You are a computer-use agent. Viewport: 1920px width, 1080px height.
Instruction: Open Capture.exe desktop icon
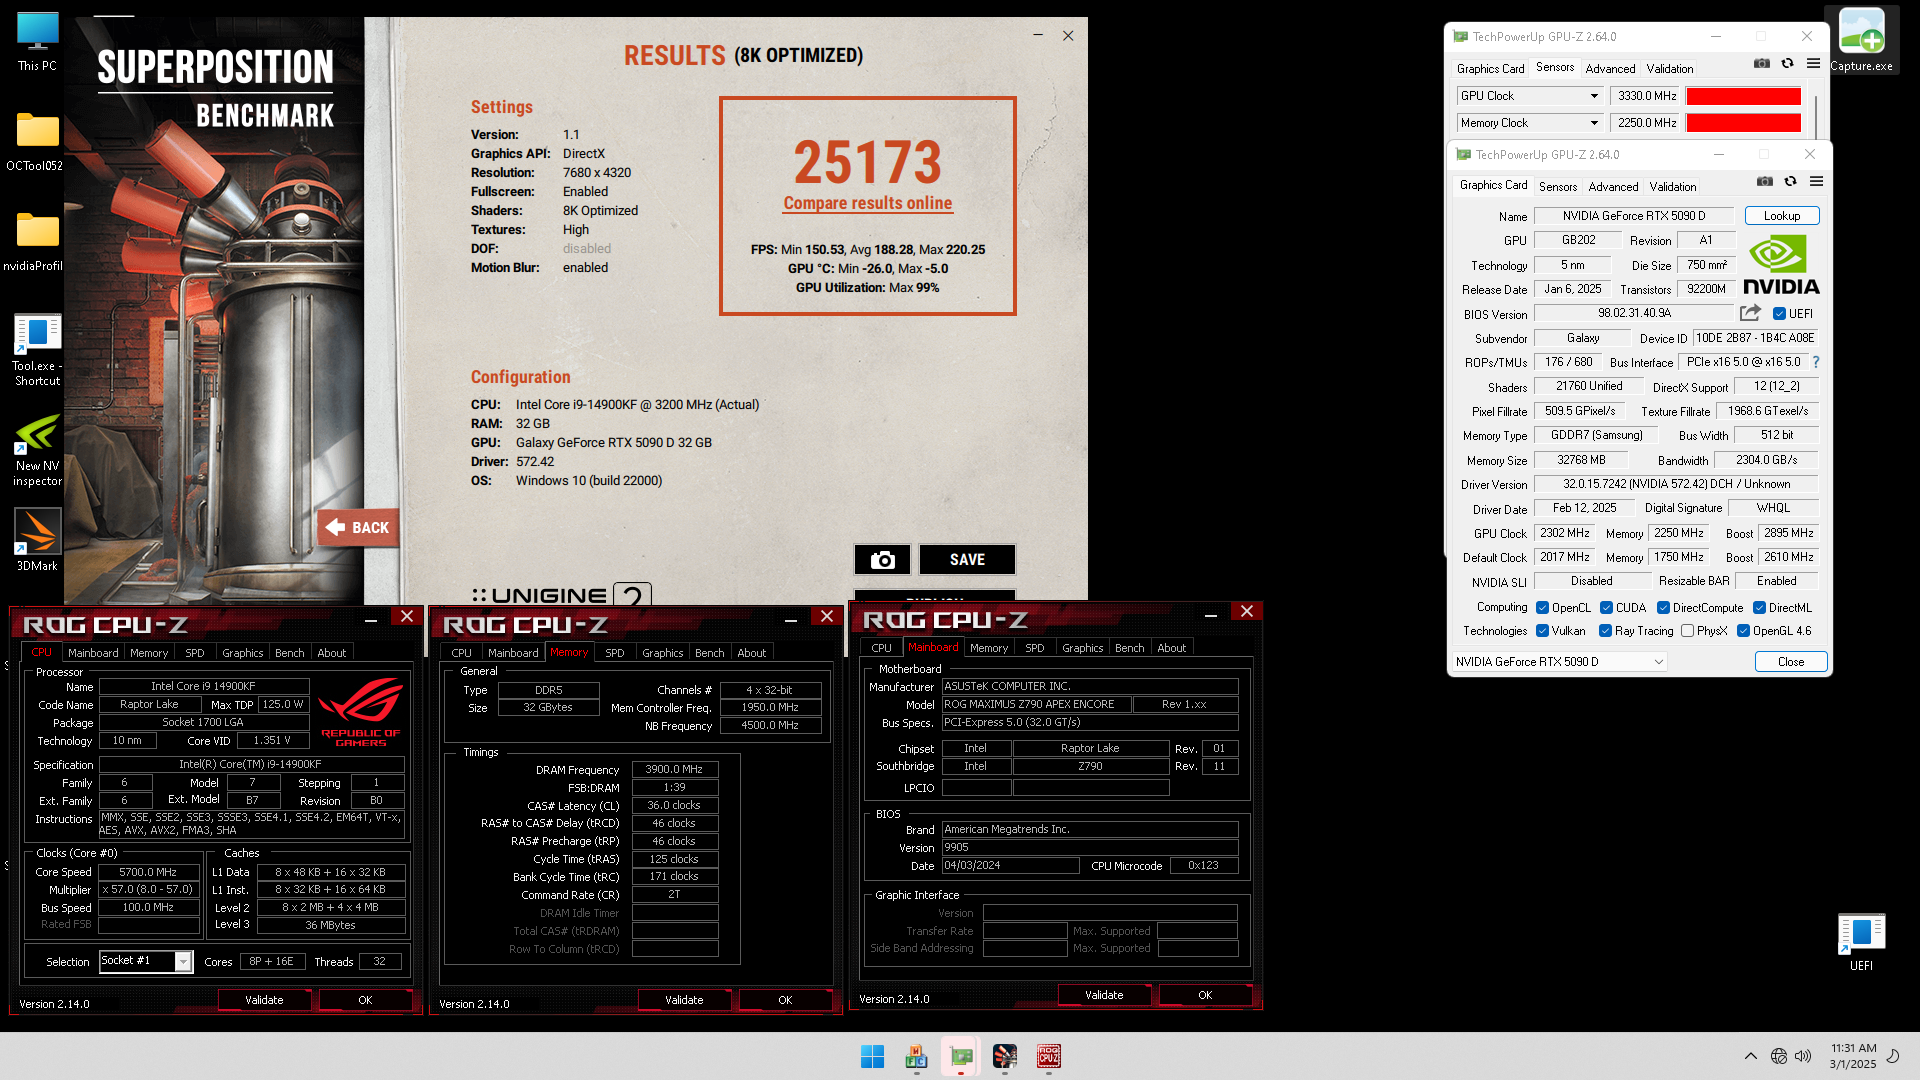1861,41
